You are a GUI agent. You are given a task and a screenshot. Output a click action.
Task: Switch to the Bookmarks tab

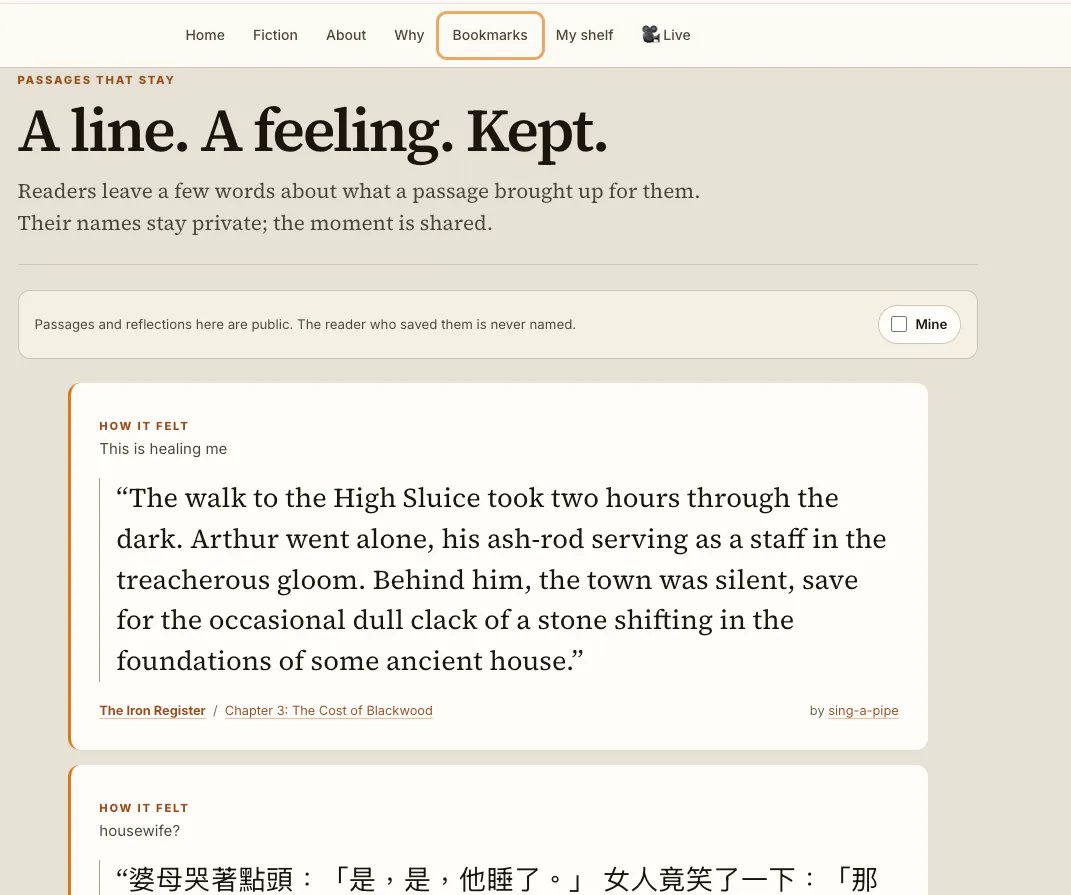pos(490,35)
